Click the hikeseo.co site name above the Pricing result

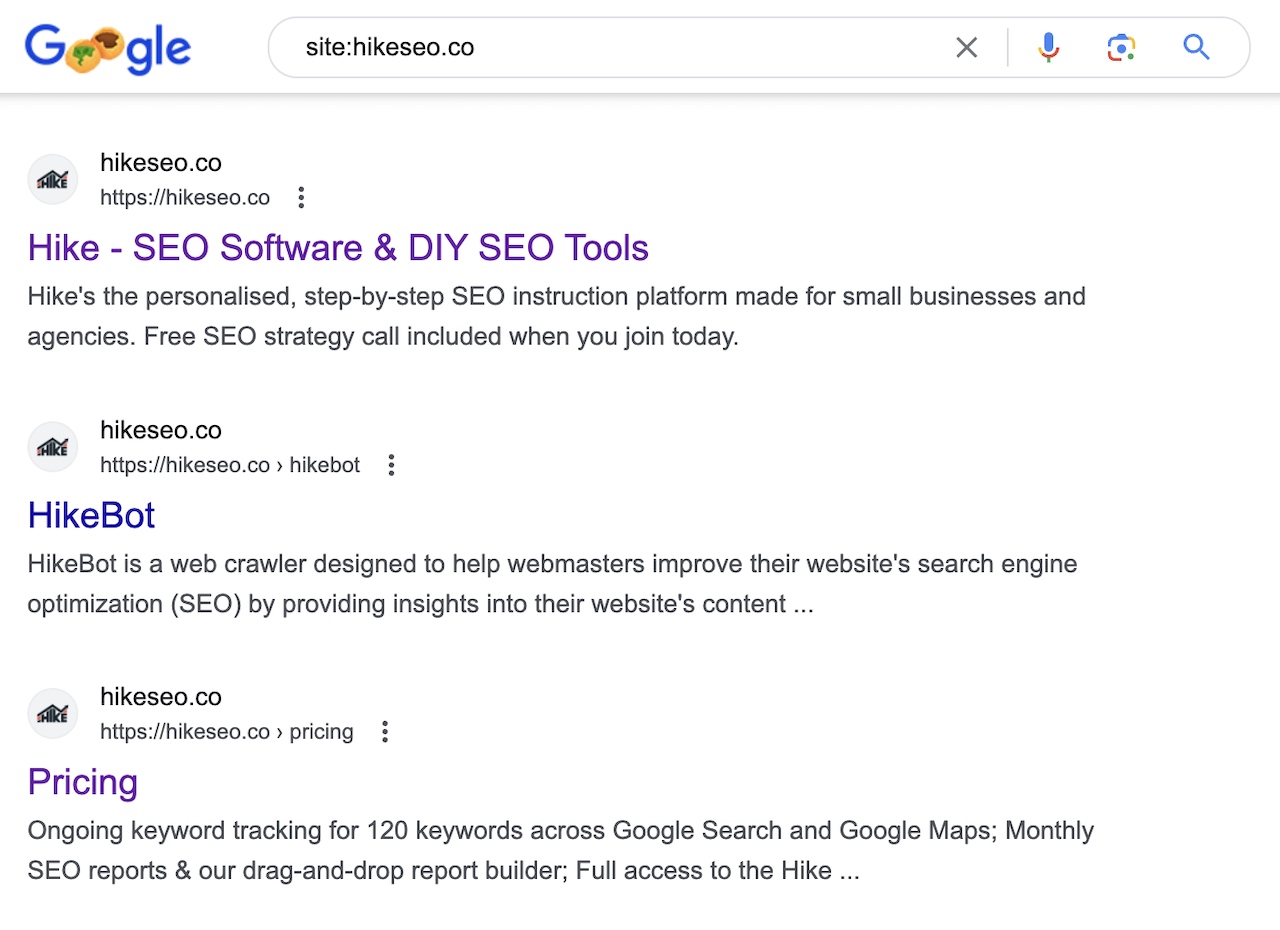161,697
